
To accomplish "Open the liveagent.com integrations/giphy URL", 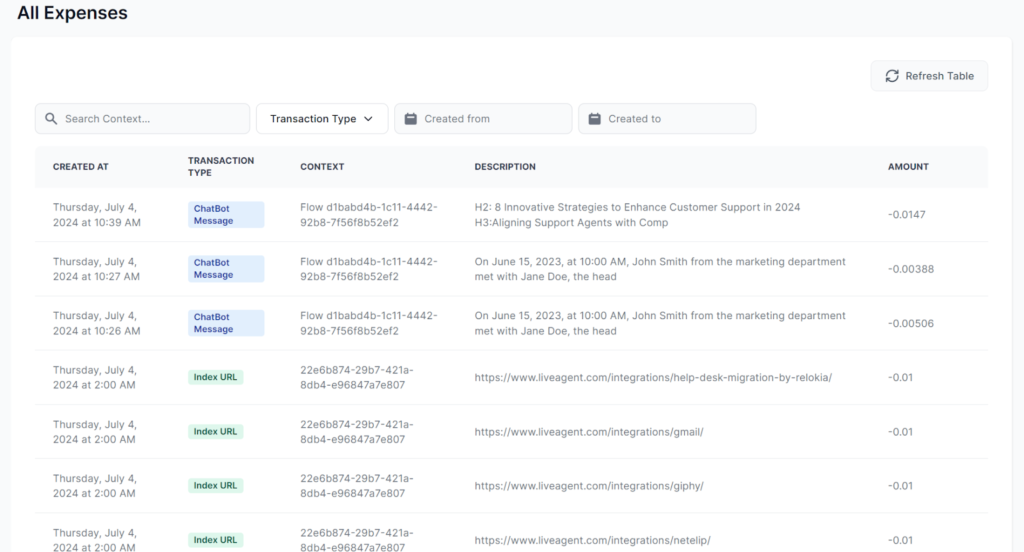I will 589,486.
